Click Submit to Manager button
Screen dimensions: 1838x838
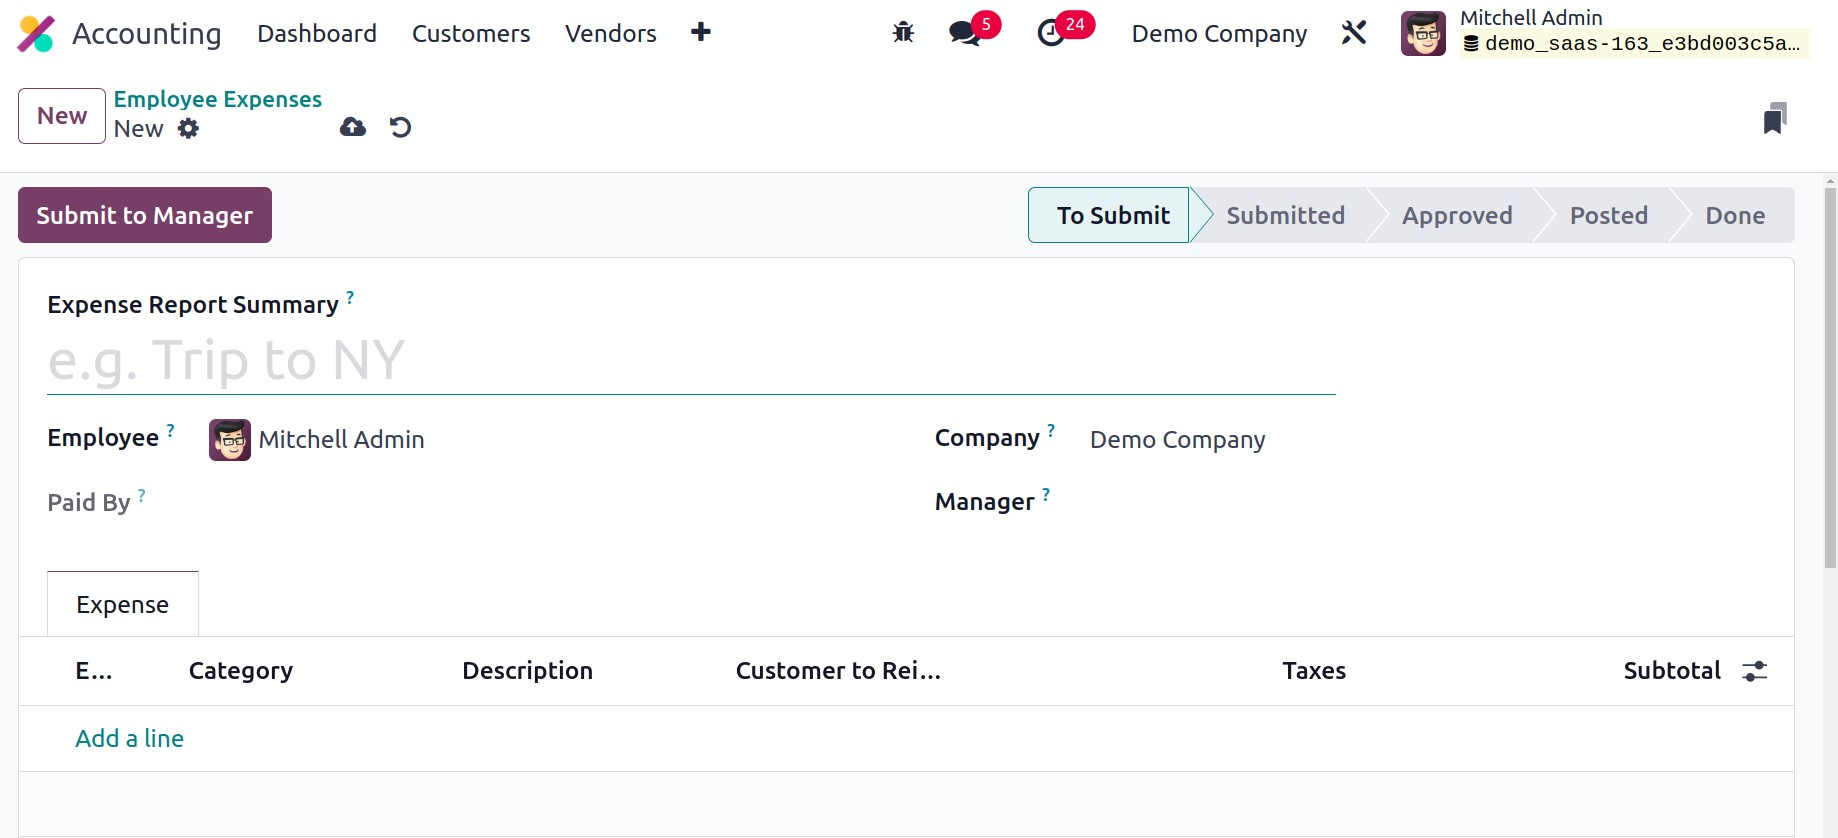tap(145, 215)
